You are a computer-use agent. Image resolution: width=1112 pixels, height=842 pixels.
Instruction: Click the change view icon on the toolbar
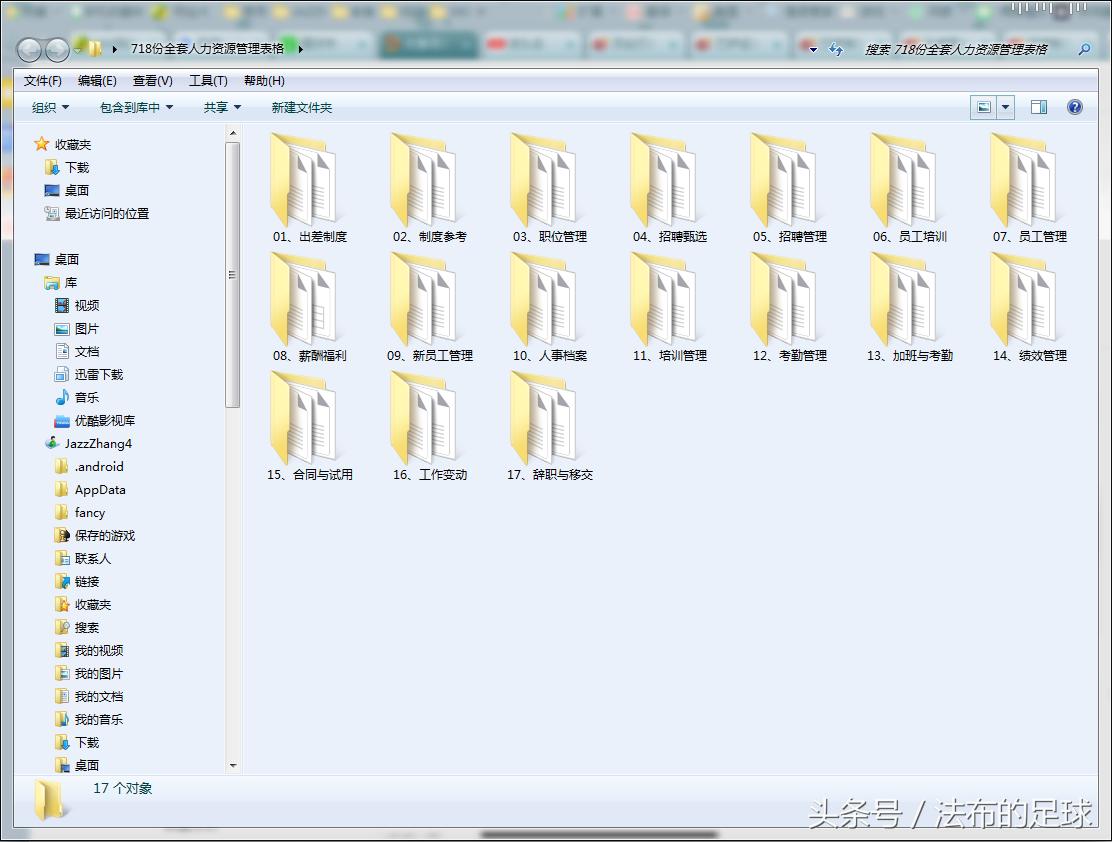[x=985, y=107]
